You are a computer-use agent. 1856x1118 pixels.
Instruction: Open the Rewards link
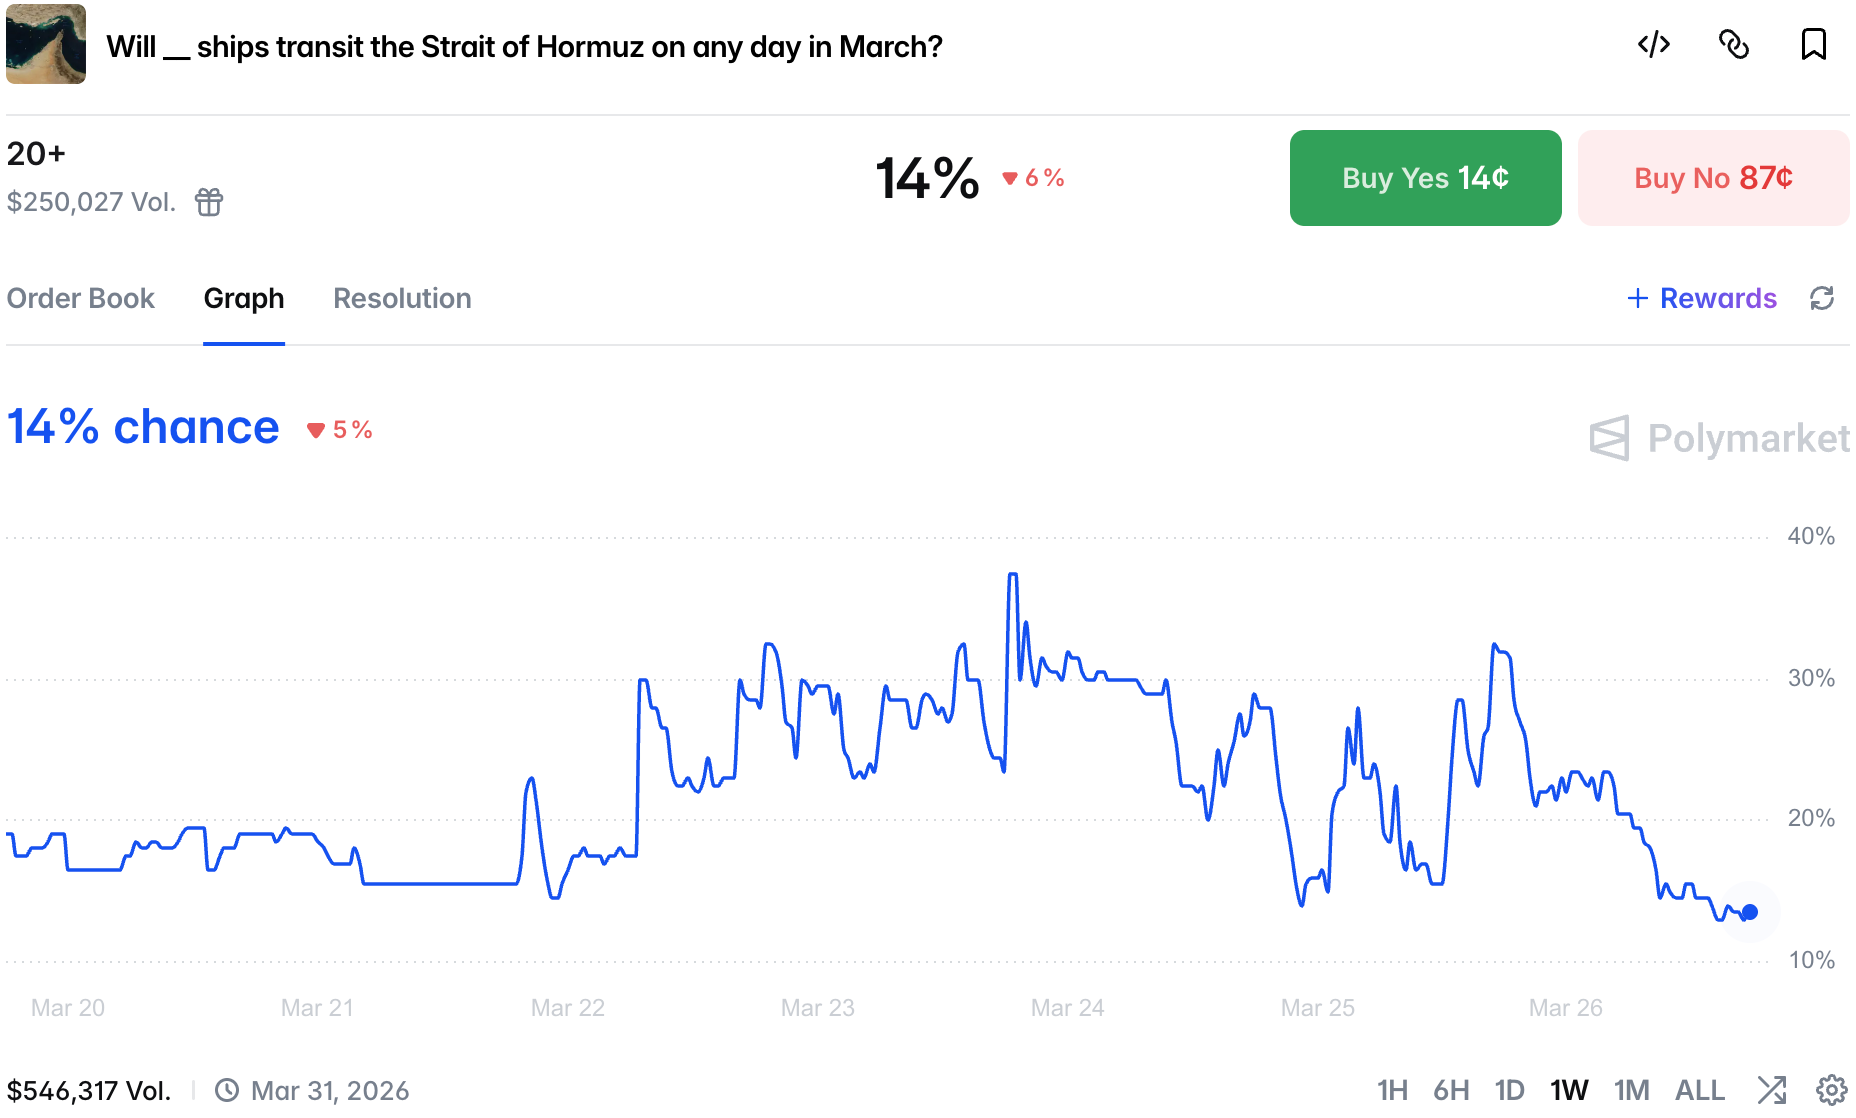(x=1702, y=298)
